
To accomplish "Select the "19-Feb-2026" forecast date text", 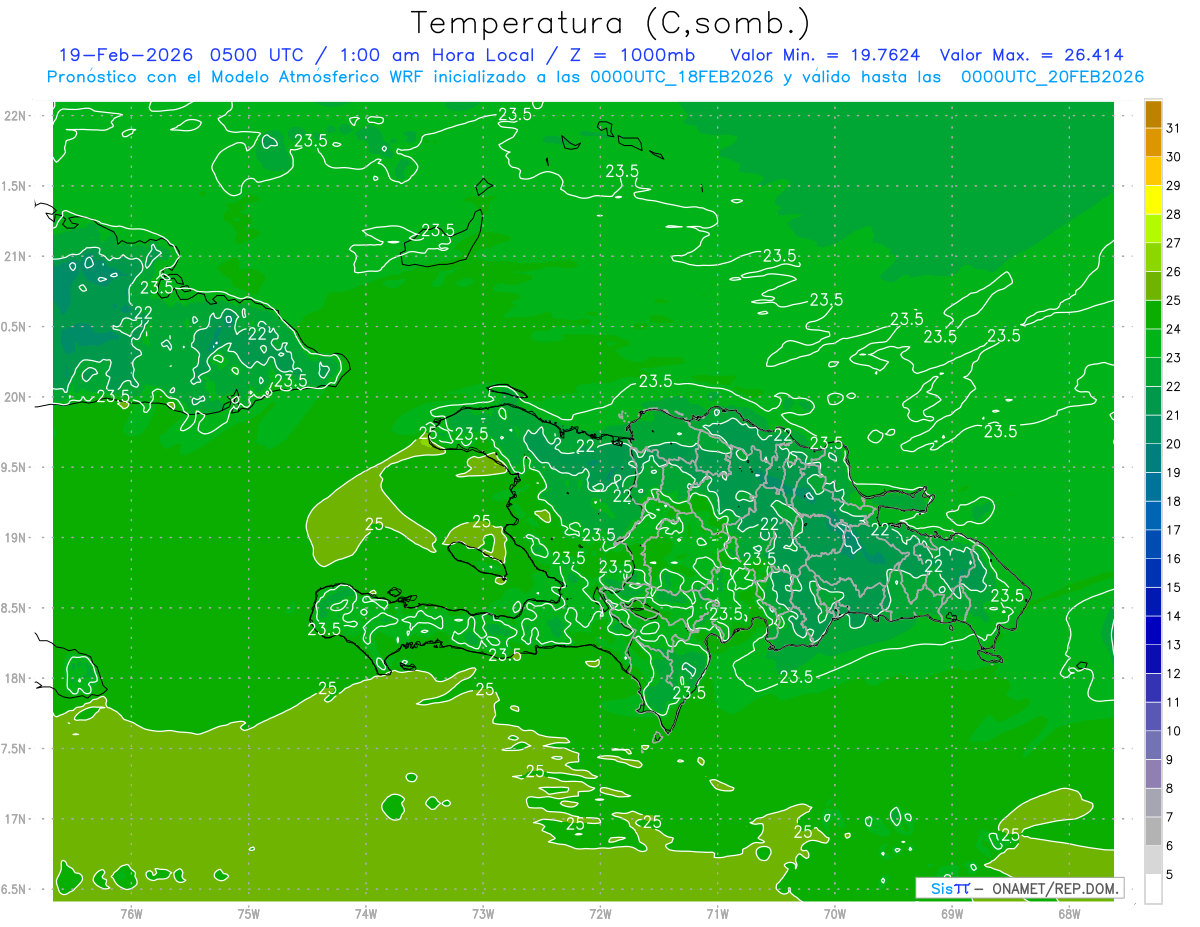I will point(126,55).
